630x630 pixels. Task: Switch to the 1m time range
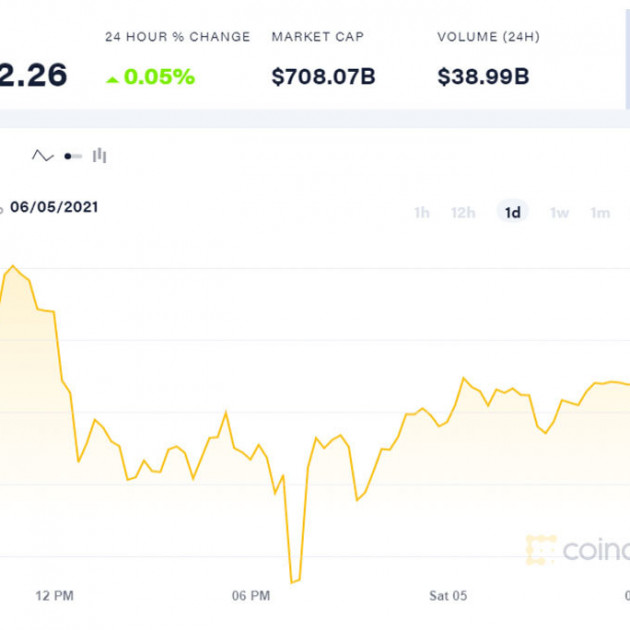click(600, 212)
